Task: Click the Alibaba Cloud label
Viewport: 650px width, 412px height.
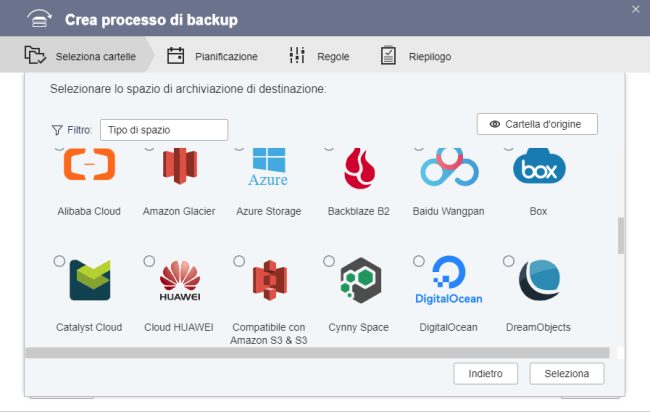Action: point(89,211)
